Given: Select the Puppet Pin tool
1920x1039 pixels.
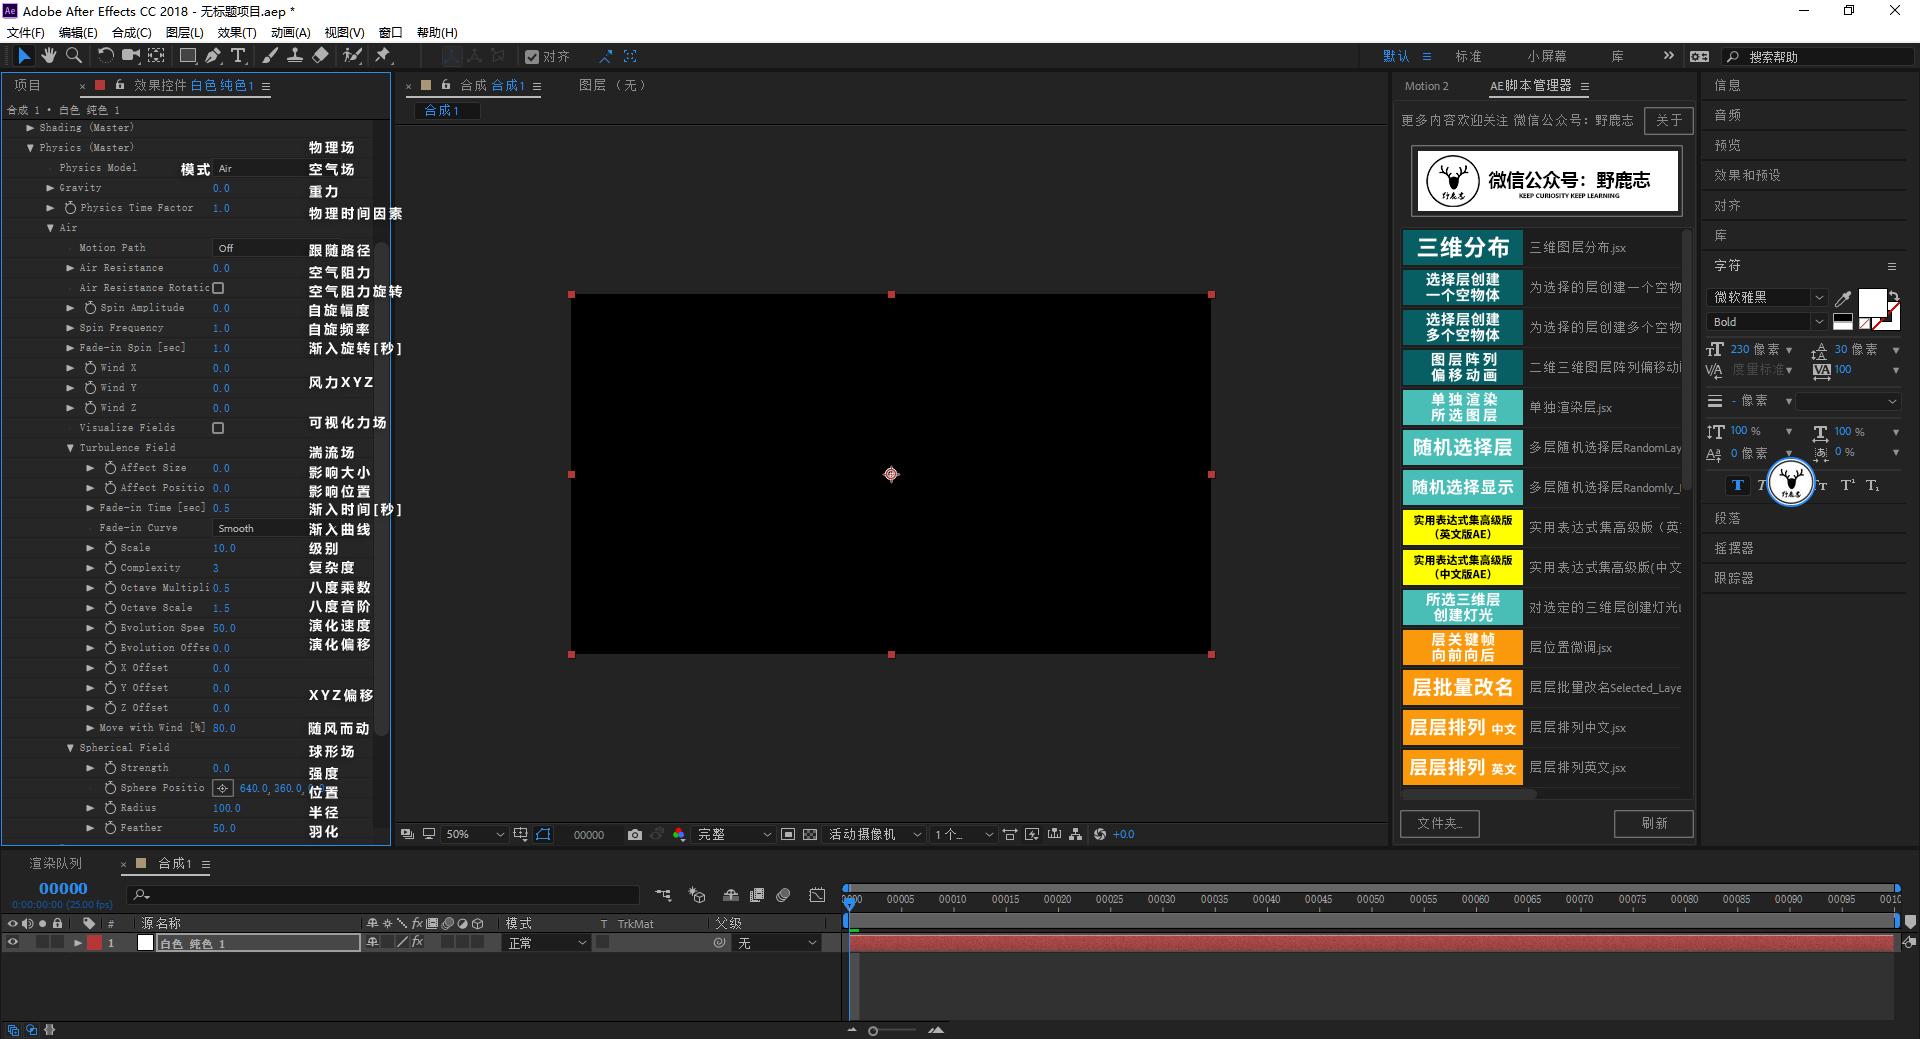Looking at the screenshot, I should 382,56.
